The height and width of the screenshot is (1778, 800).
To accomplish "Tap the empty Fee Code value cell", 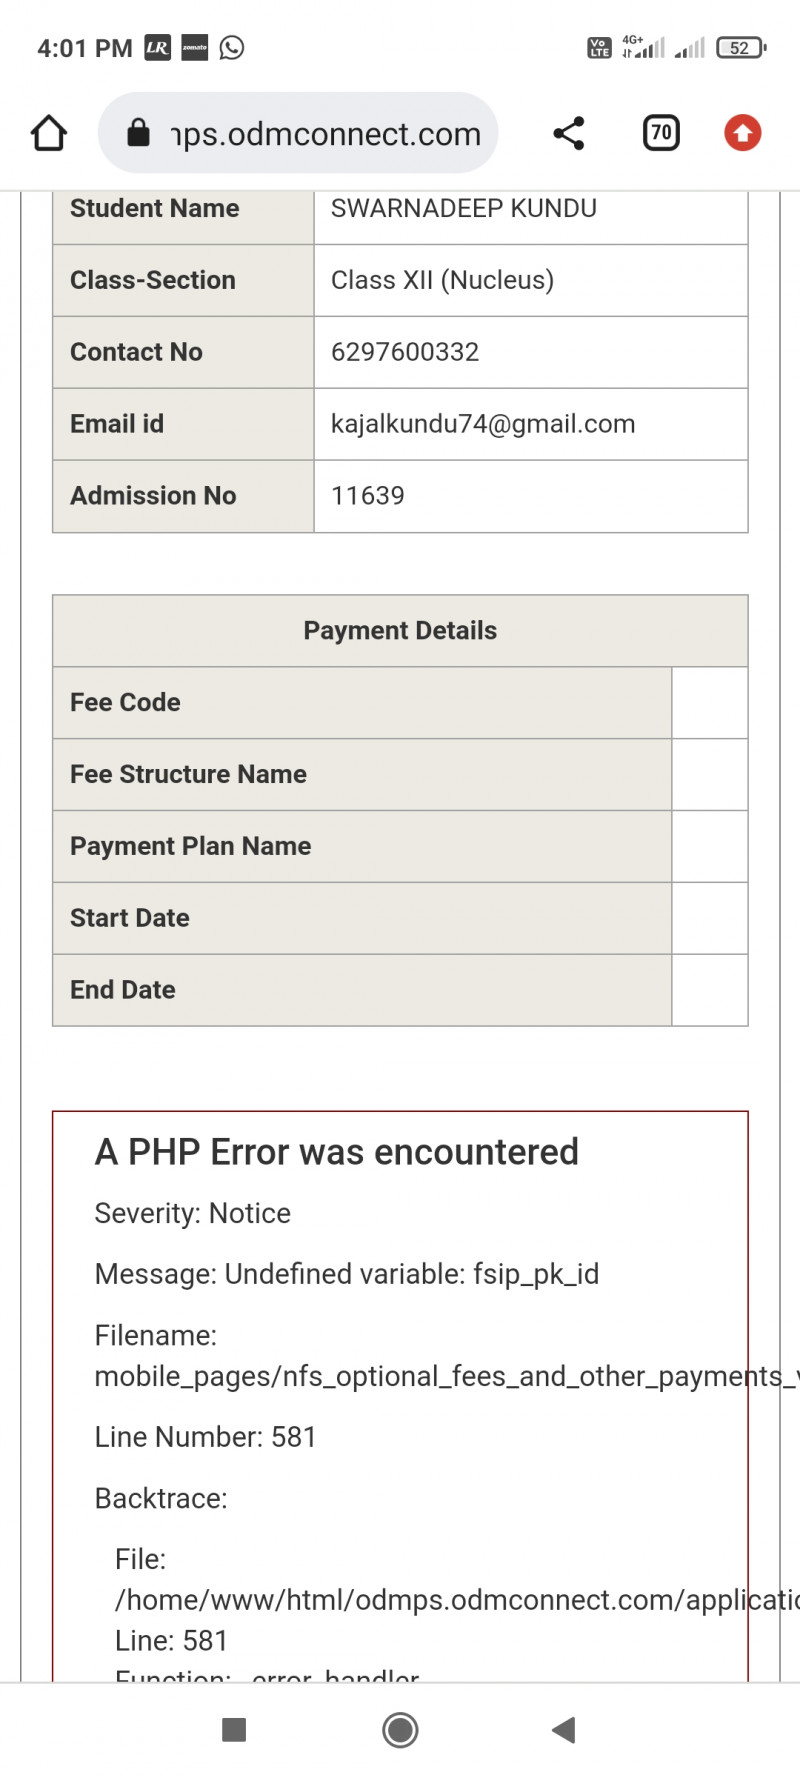I will (x=709, y=703).
